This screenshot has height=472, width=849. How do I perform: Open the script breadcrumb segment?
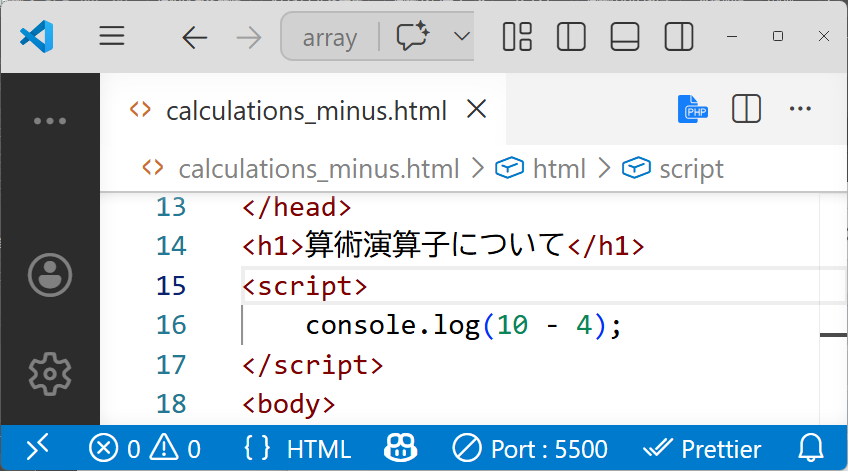tap(691, 169)
